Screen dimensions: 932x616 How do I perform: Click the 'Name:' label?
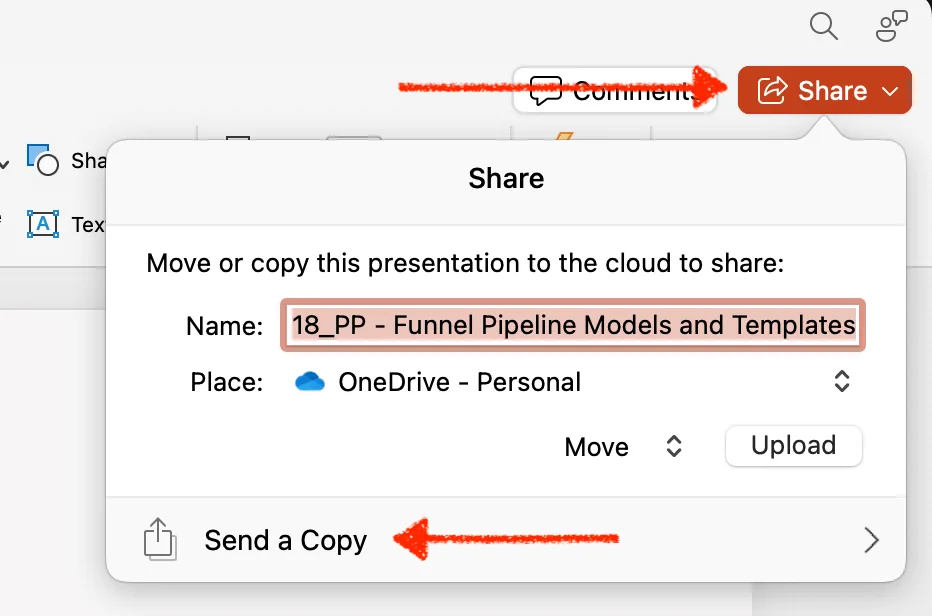coord(225,326)
